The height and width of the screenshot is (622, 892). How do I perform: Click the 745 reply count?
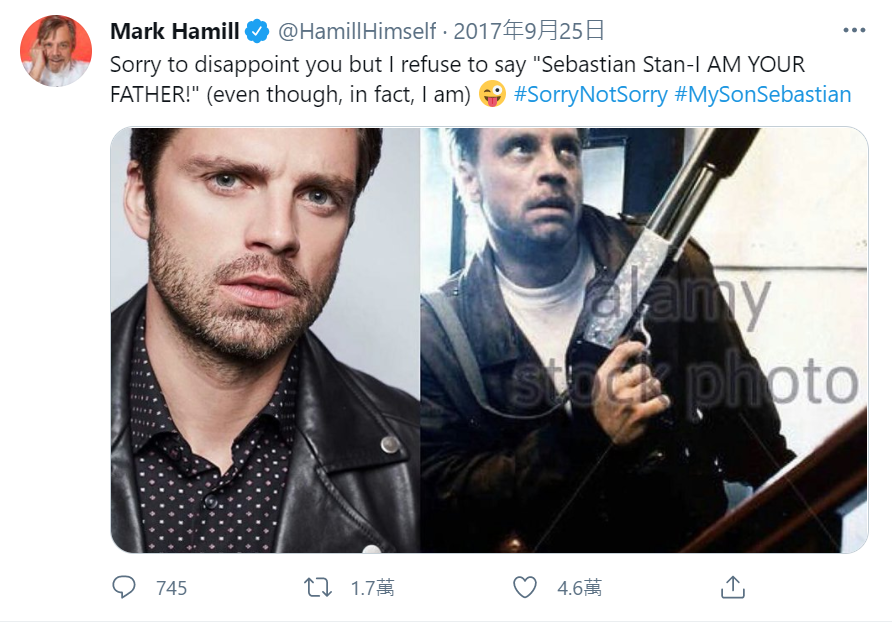coord(172,588)
